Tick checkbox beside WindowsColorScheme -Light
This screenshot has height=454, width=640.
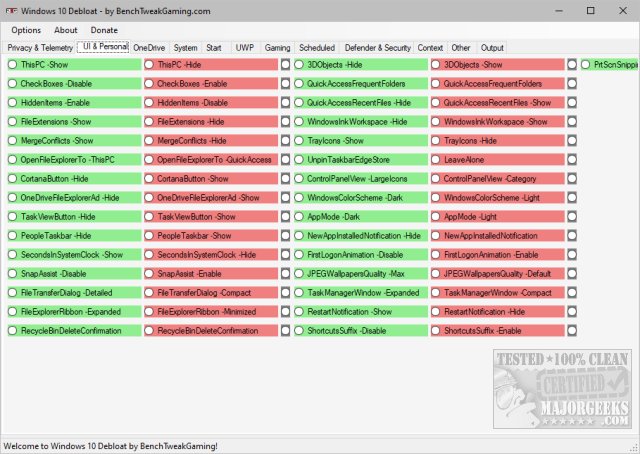pos(572,198)
